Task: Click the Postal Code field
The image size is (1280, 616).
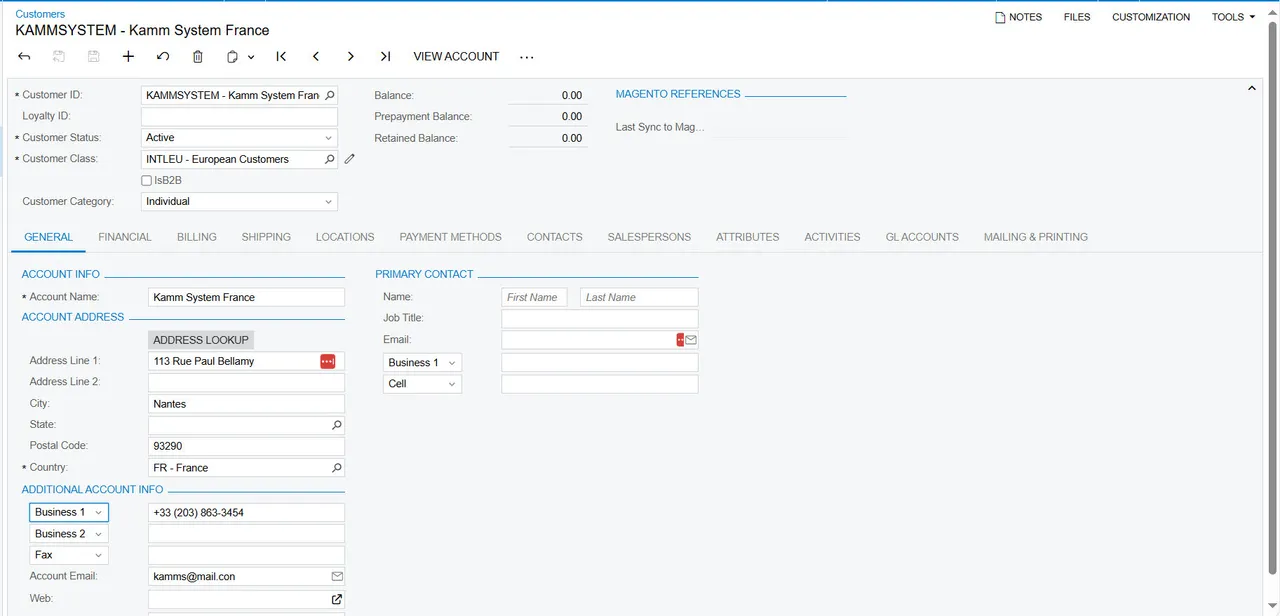Action: pyautogui.click(x=246, y=446)
